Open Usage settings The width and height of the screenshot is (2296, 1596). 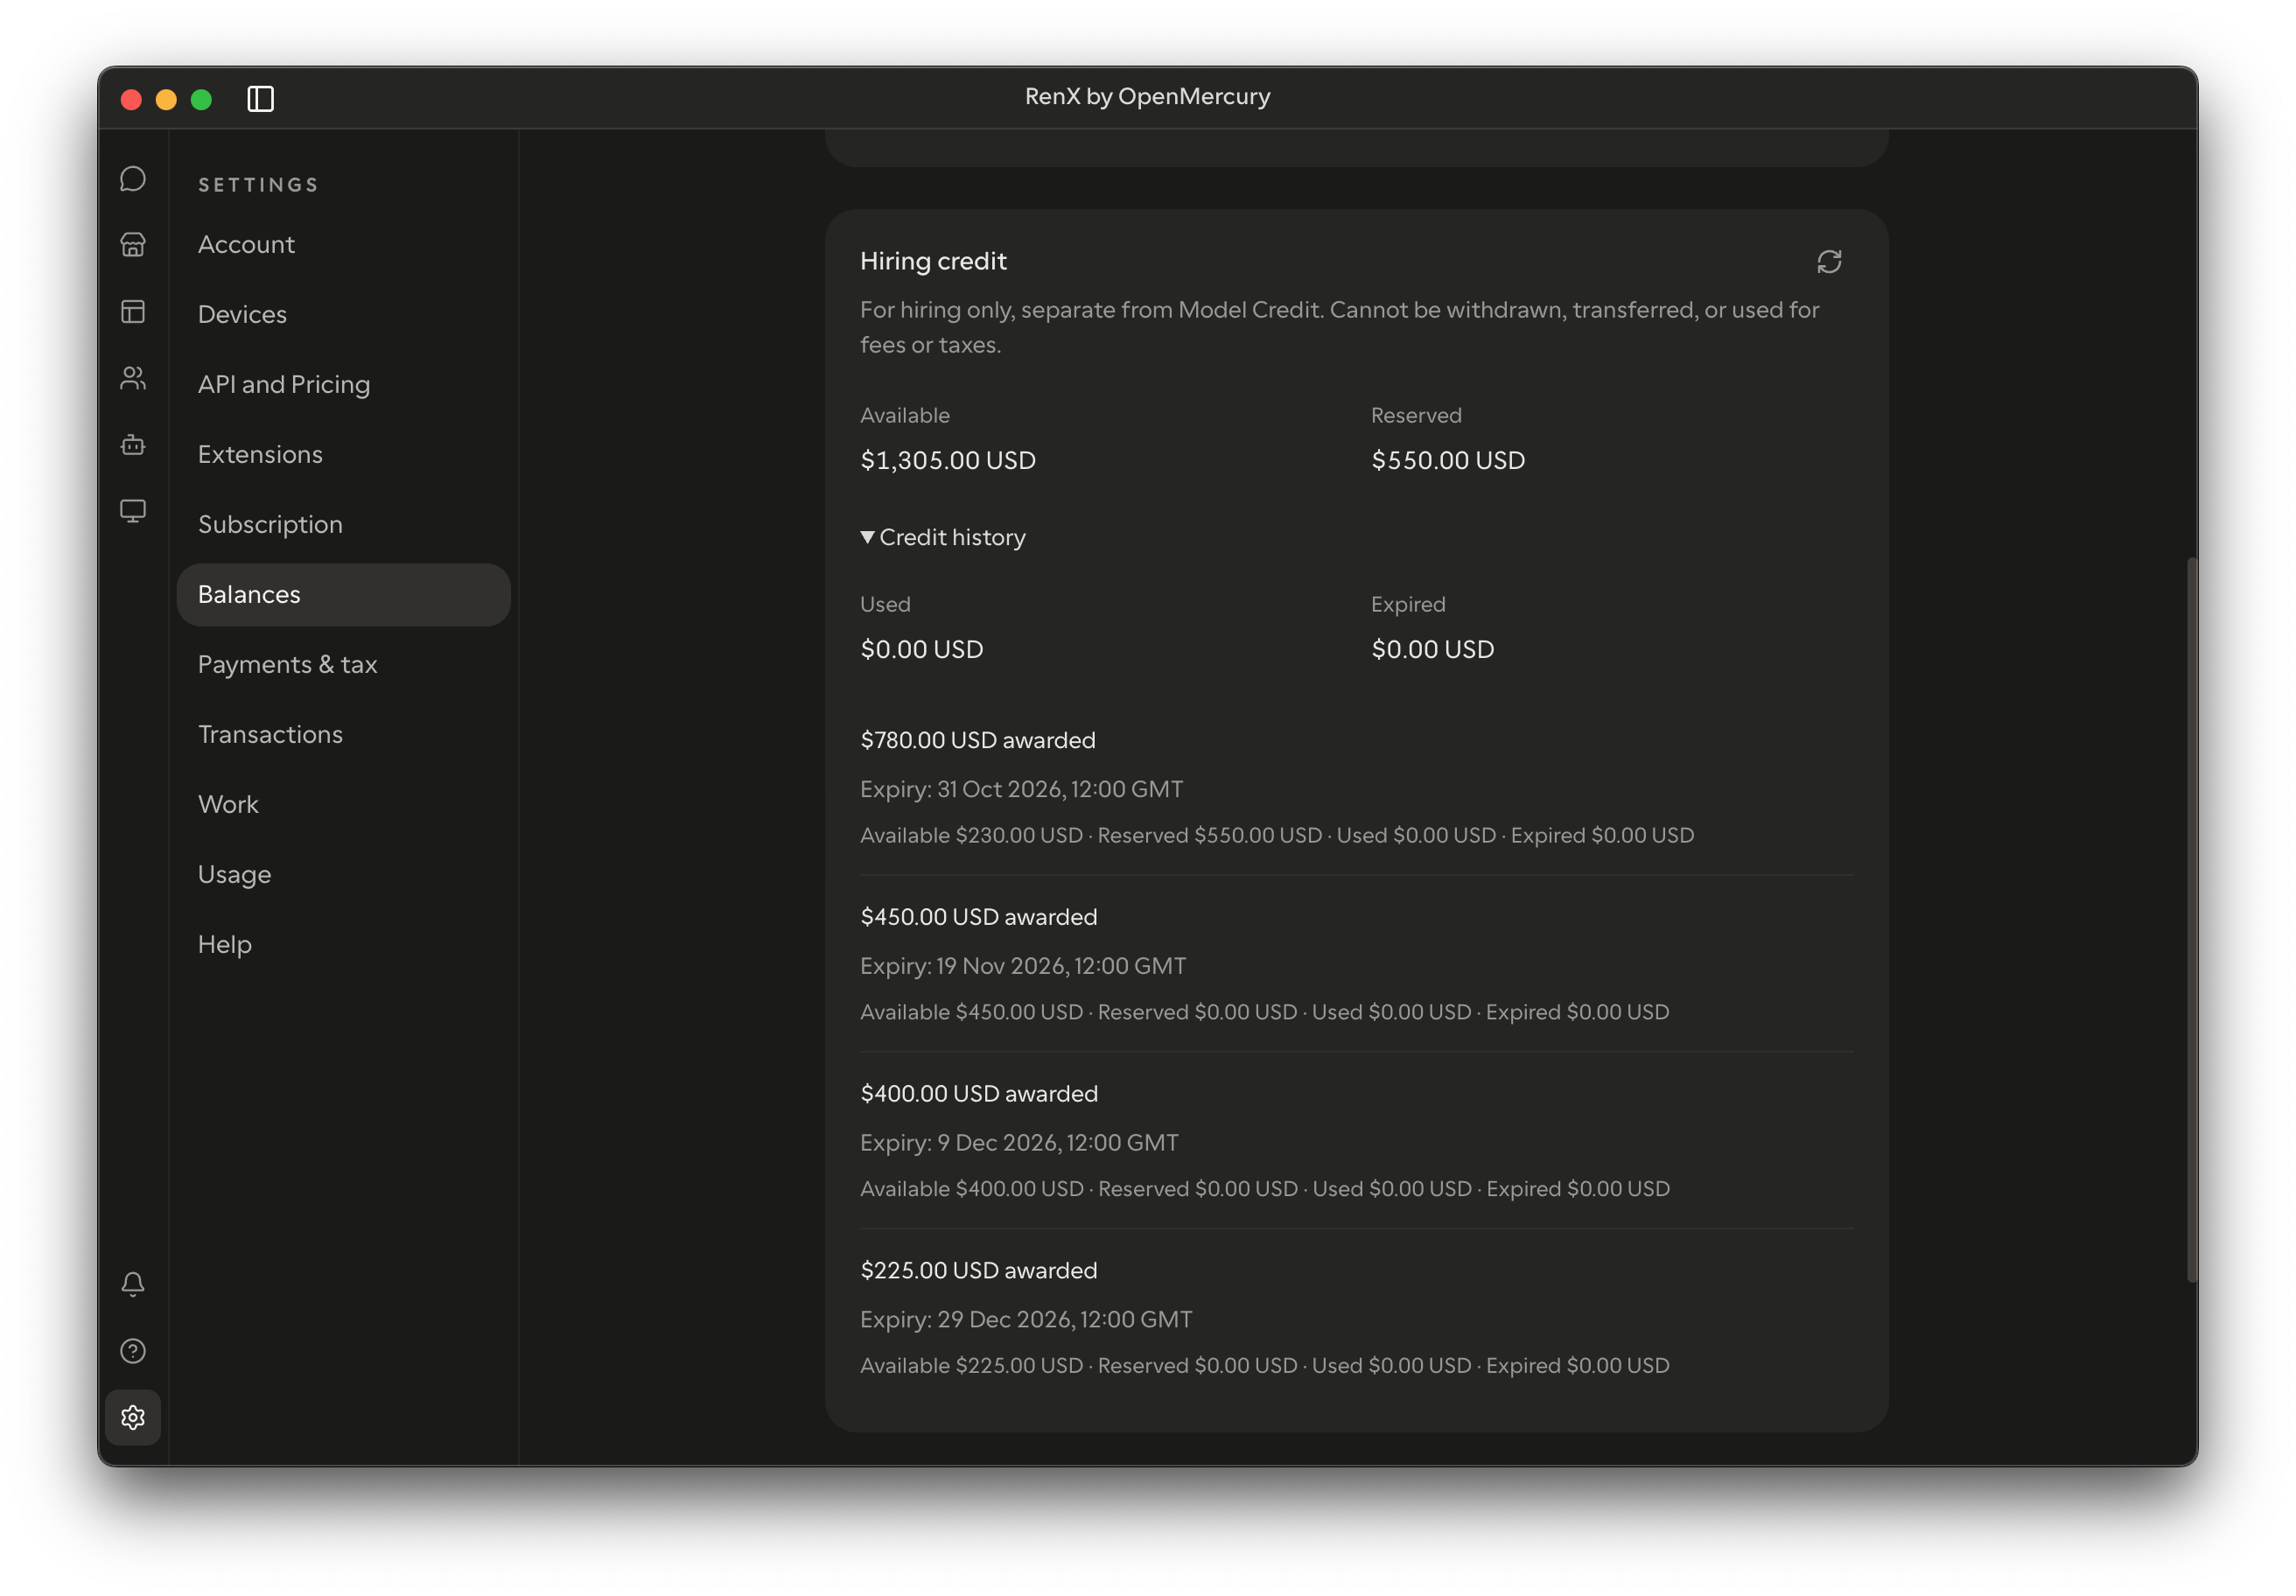point(343,874)
